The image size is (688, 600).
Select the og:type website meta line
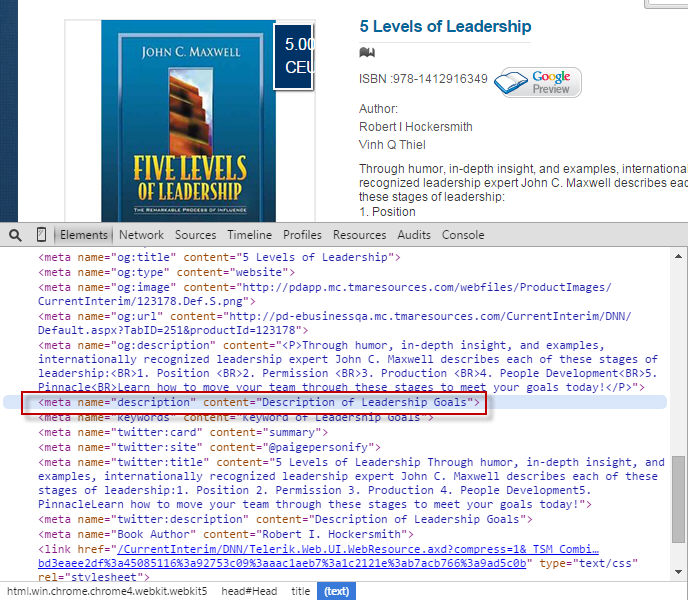(167, 272)
